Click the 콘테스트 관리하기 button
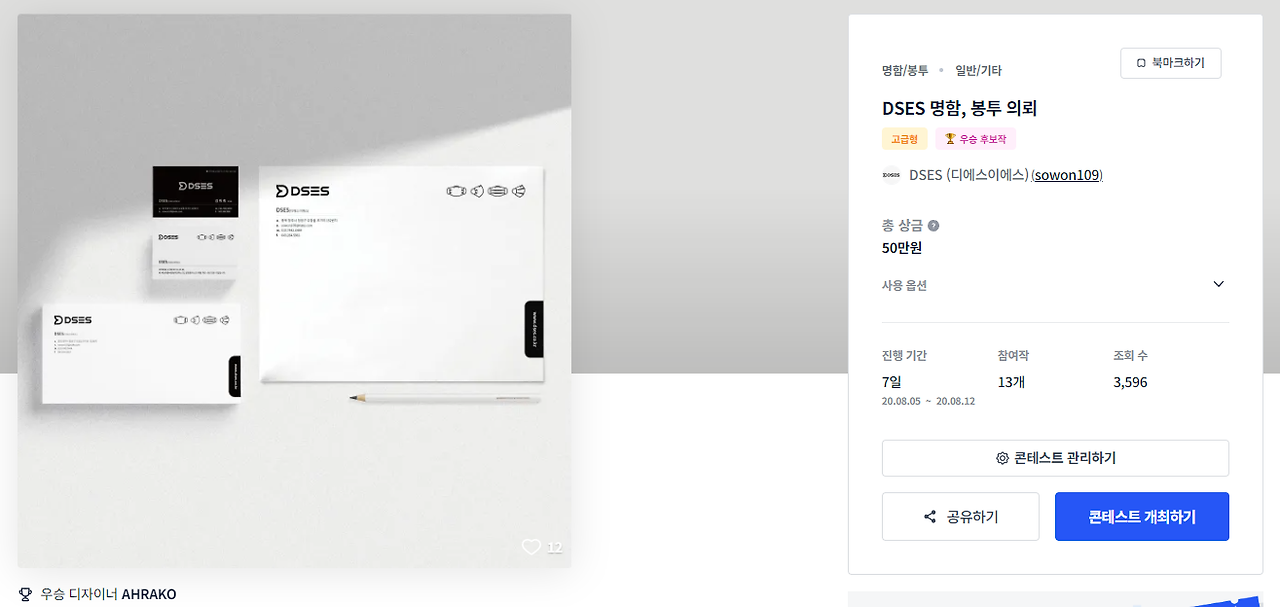This screenshot has width=1280, height=607. click(x=1055, y=458)
